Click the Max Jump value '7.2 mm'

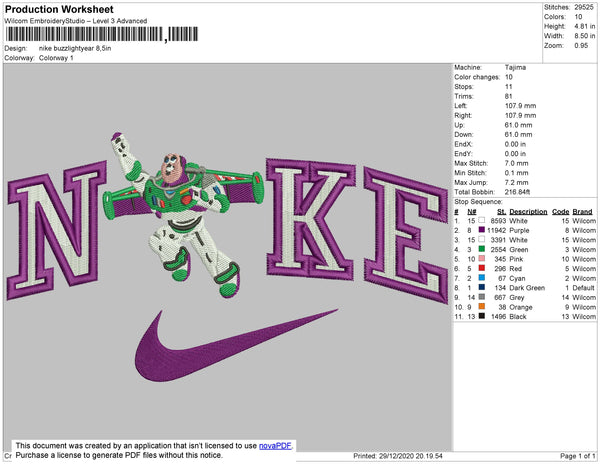click(516, 182)
